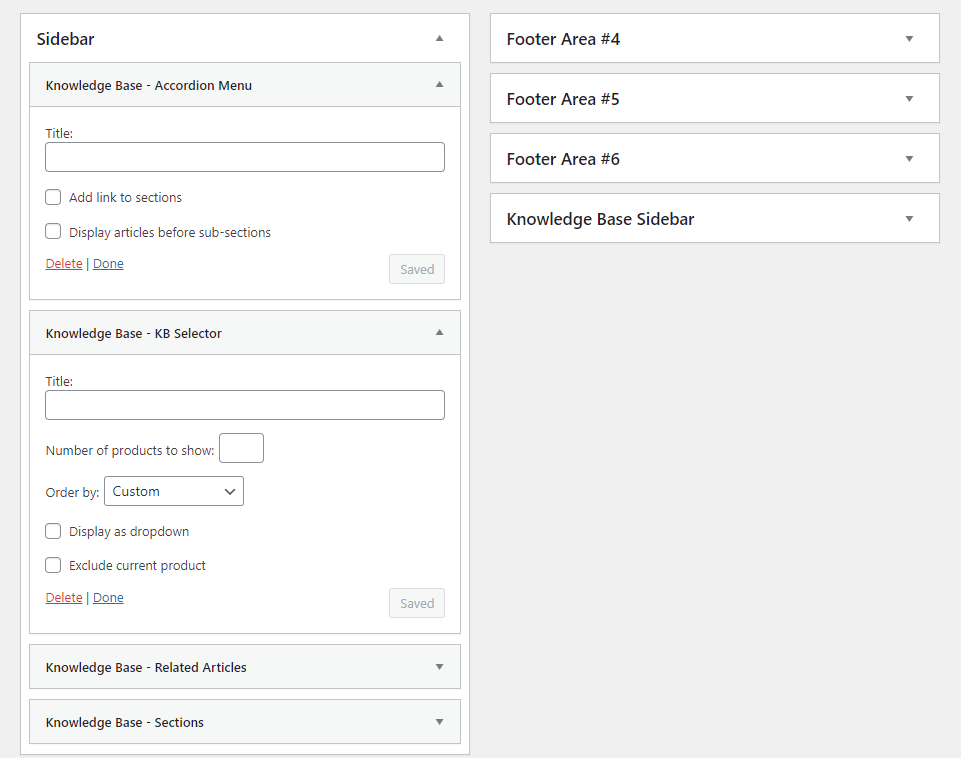Check Display articles before sub-sections
Image resolution: width=961 pixels, height=758 pixels.
(x=54, y=232)
